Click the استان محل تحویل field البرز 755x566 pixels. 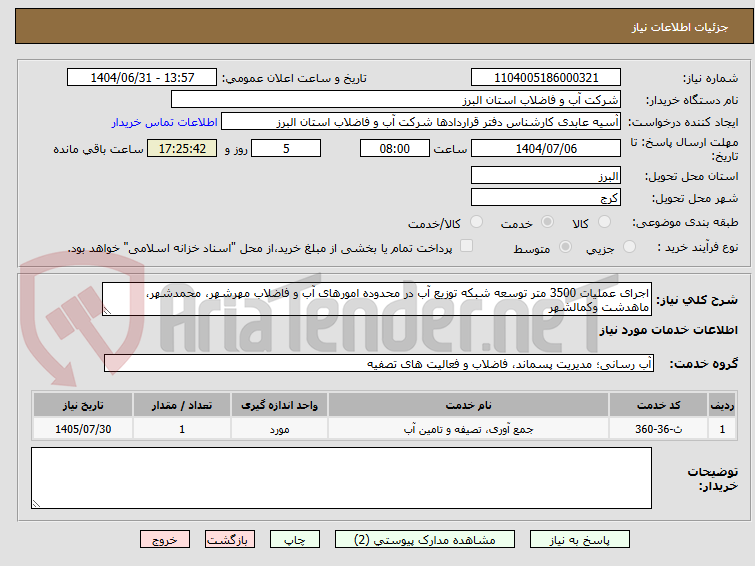coord(546,176)
